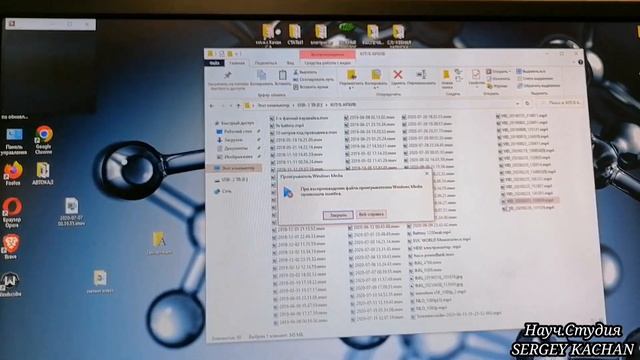Click the Move to folder icon

[x=351, y=75]
